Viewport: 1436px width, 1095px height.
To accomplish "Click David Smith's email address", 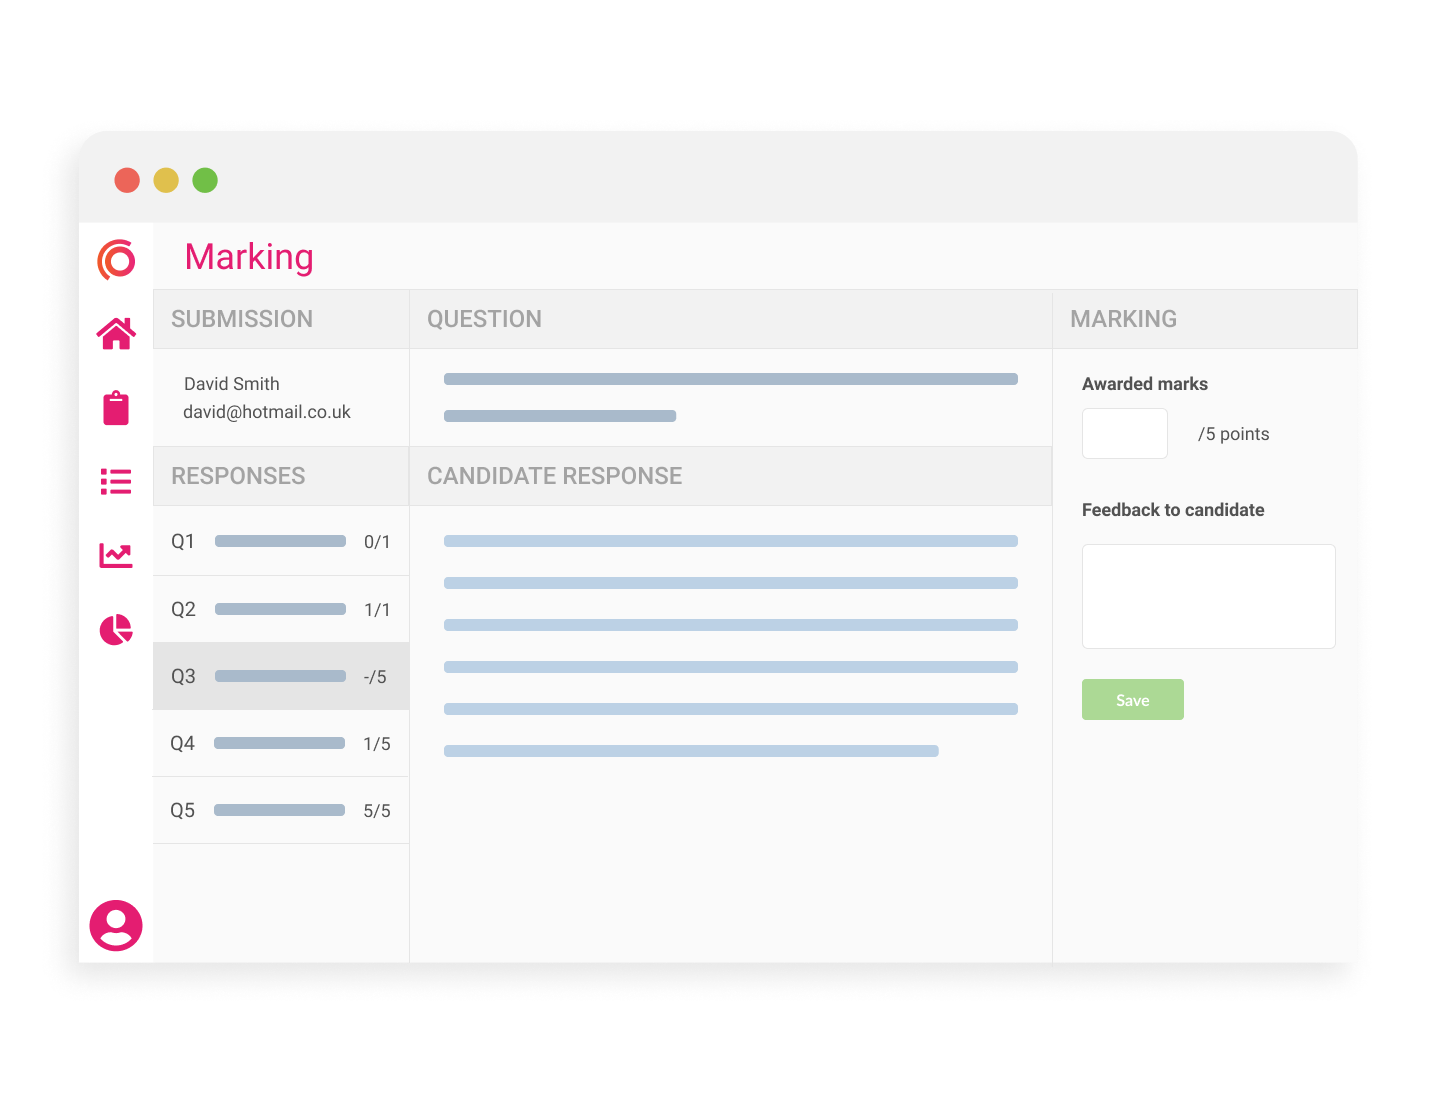I will click(x=267, y=412).
